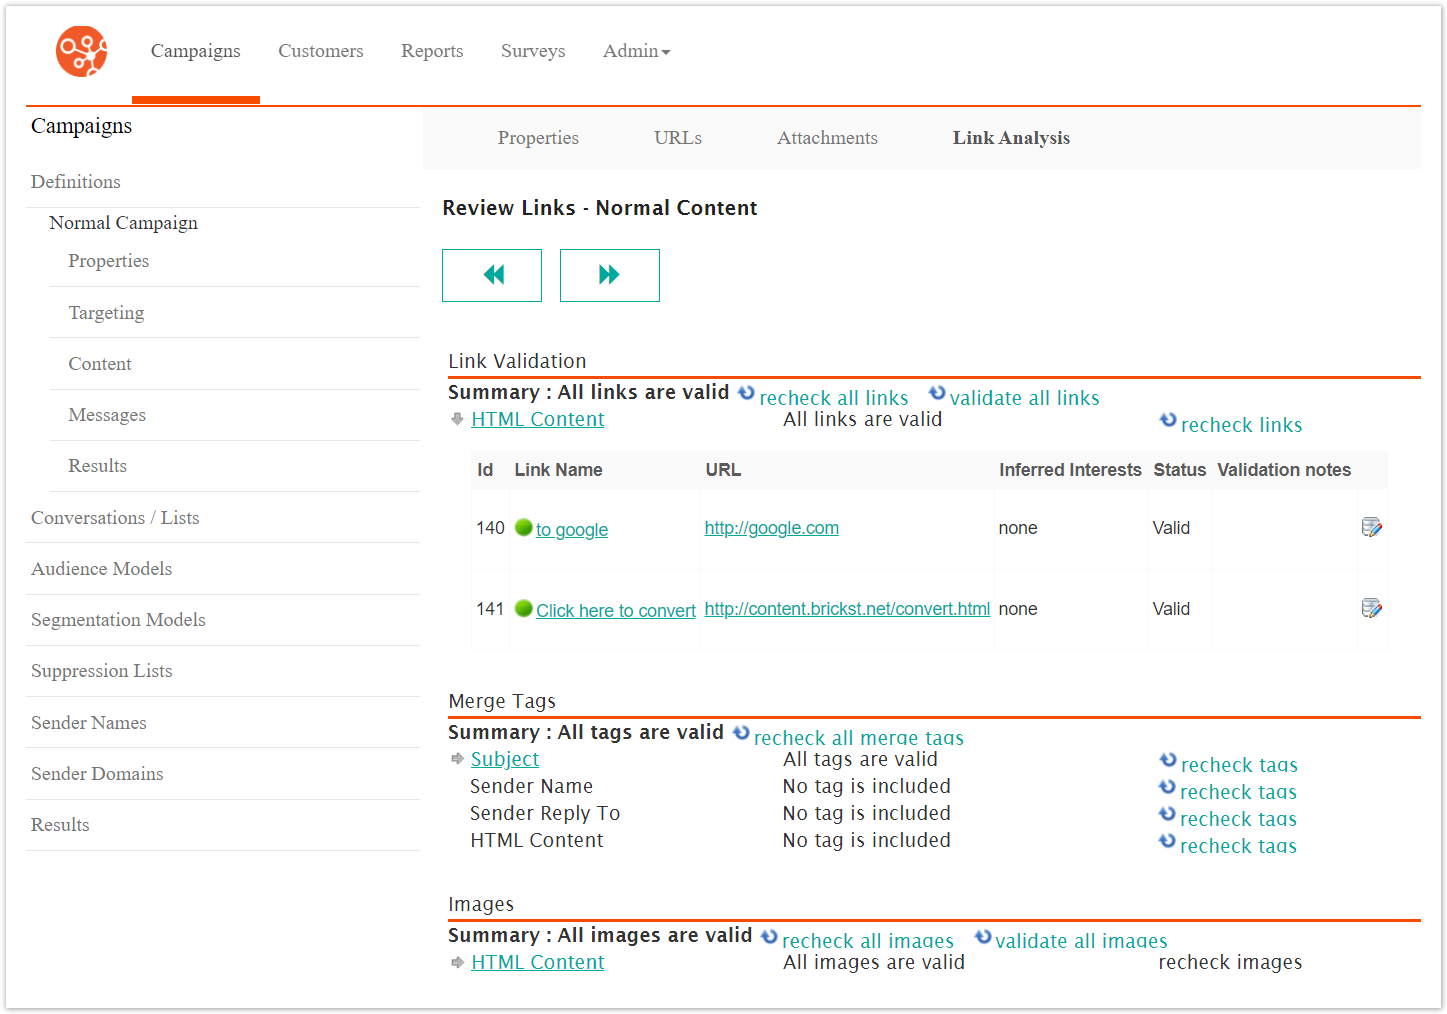This screenshot has height=1014, width=1447.
Task: Expand the Subject merge tags row
Action: click(x=457, y=759)
